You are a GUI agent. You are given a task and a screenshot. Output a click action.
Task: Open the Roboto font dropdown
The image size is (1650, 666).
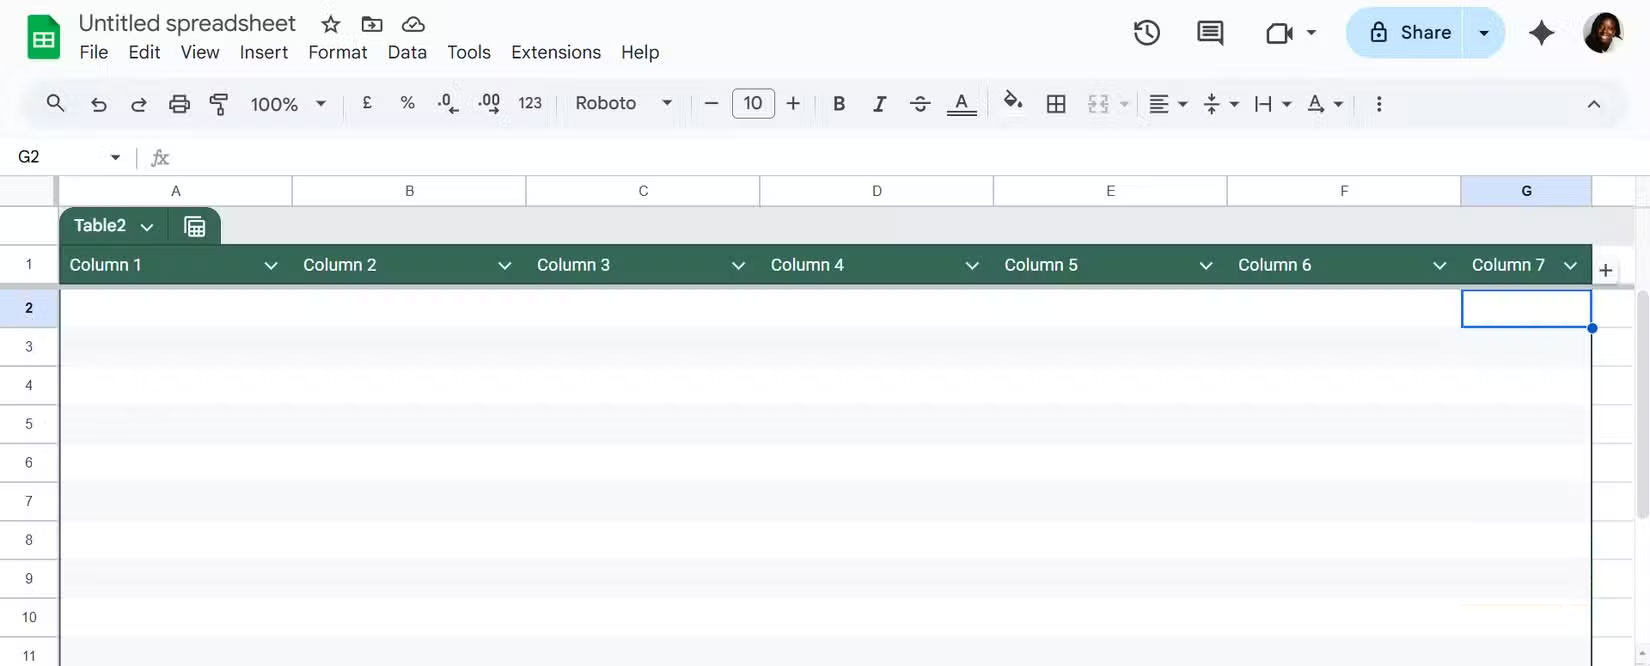click(623, 104)
